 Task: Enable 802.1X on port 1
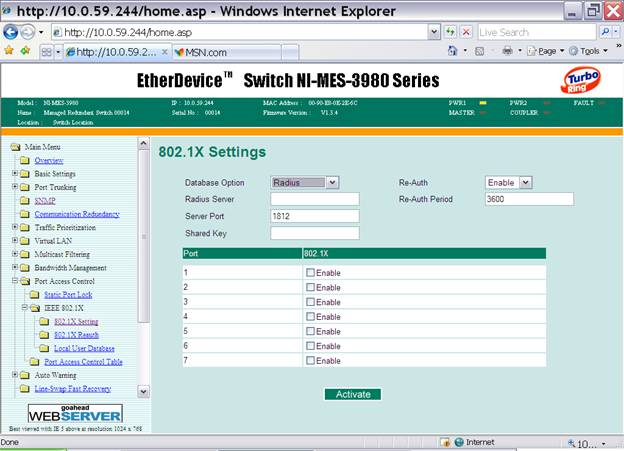(x=310, y=273)
